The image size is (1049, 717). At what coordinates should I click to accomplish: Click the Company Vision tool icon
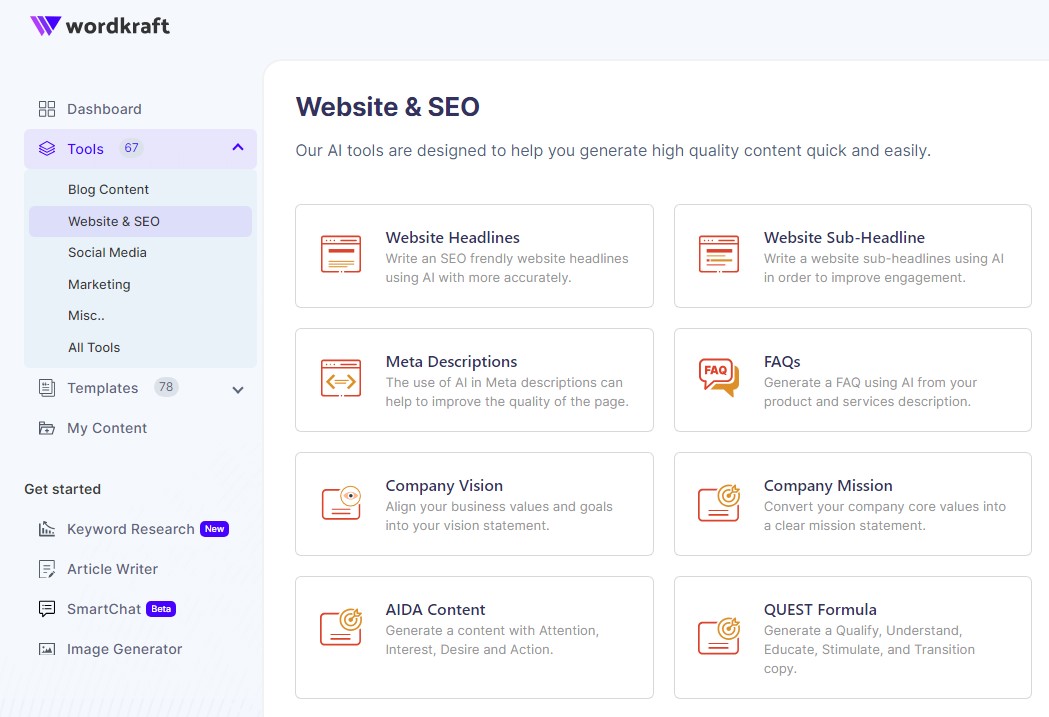tap(341, 503)
